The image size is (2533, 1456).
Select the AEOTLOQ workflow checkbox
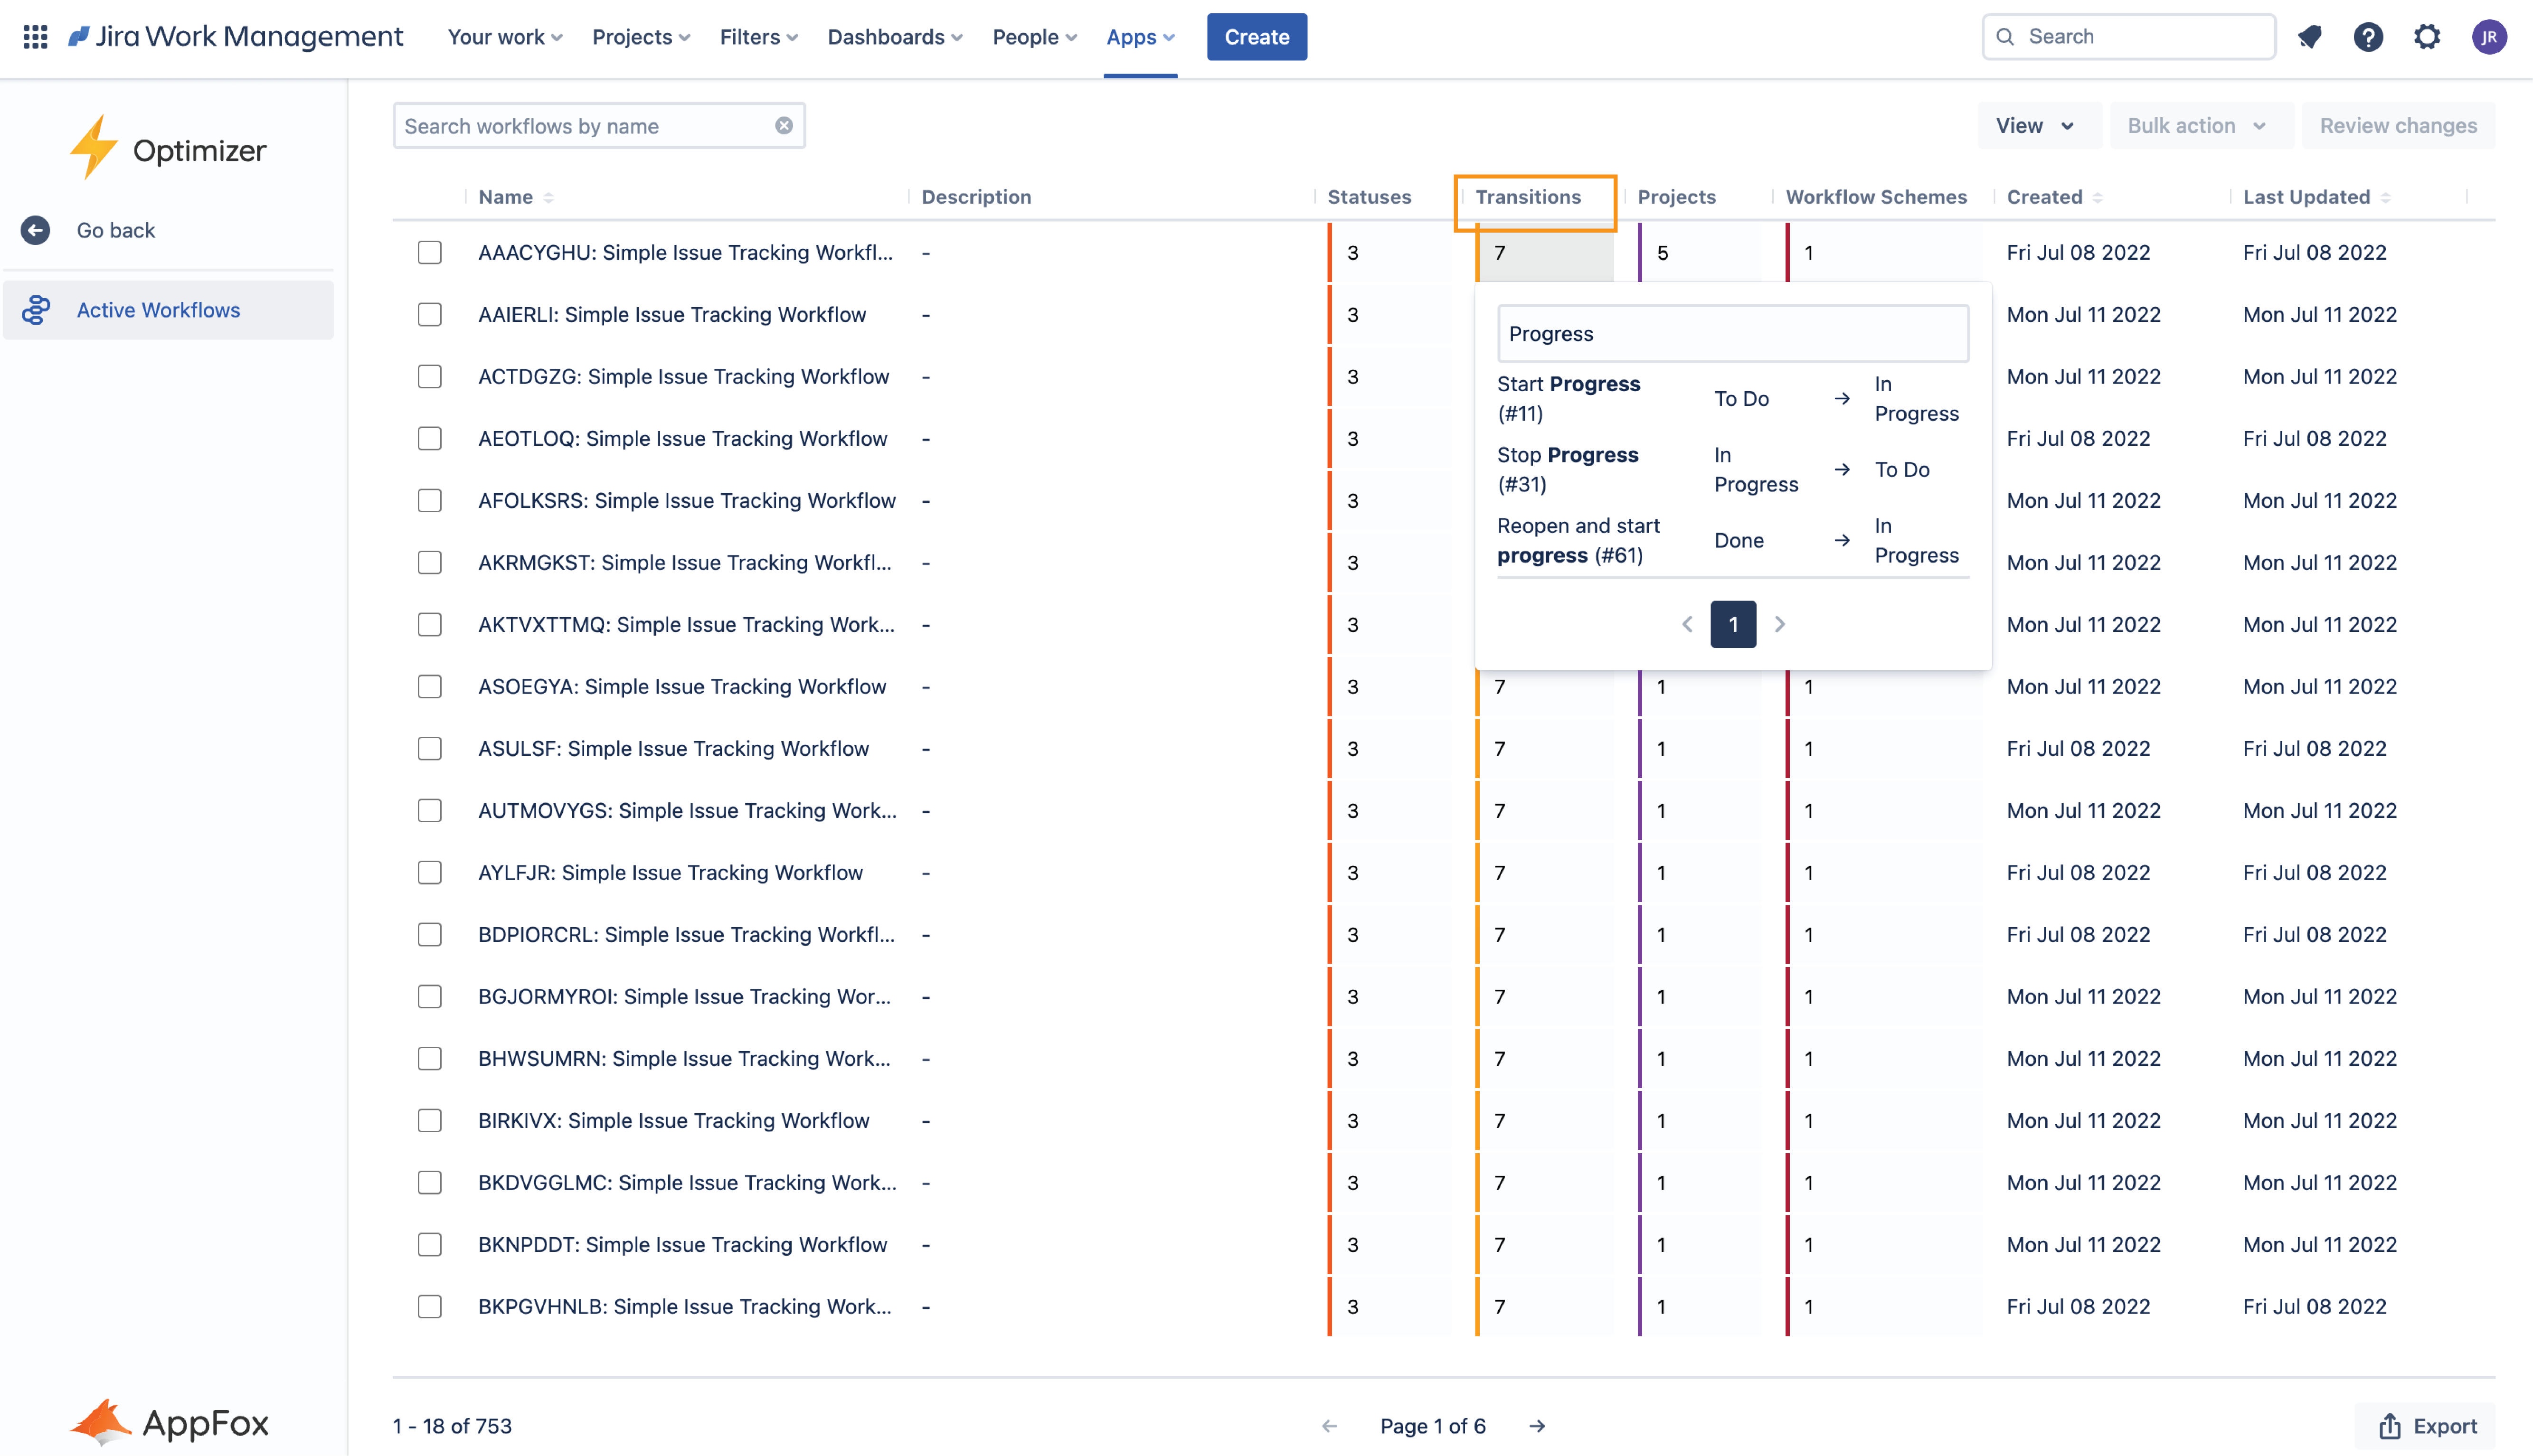(x=429, y=438)
